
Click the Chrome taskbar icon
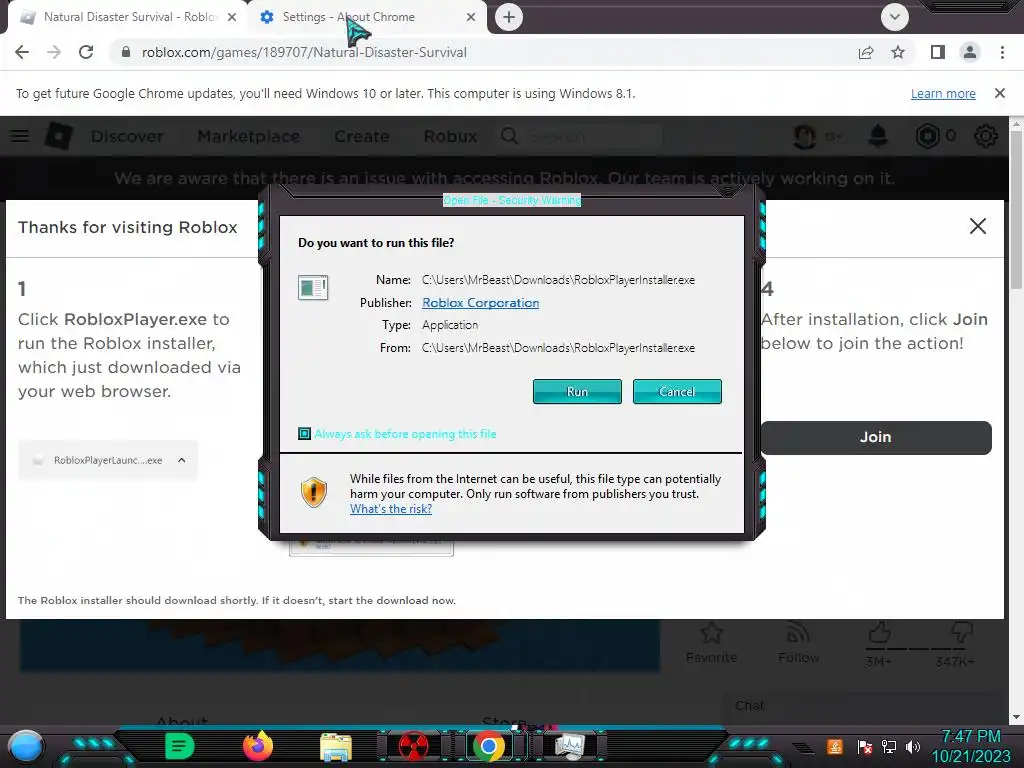(x=489, y=746)
